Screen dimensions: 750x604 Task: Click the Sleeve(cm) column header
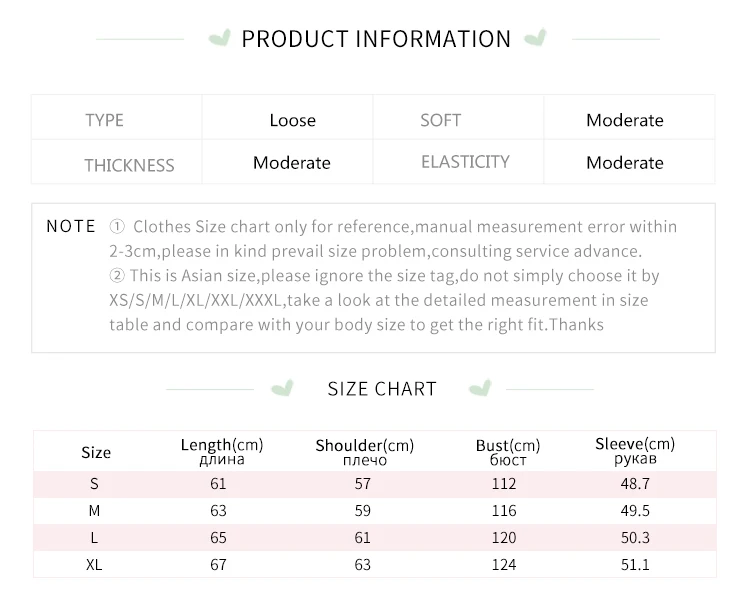point(635,451)
